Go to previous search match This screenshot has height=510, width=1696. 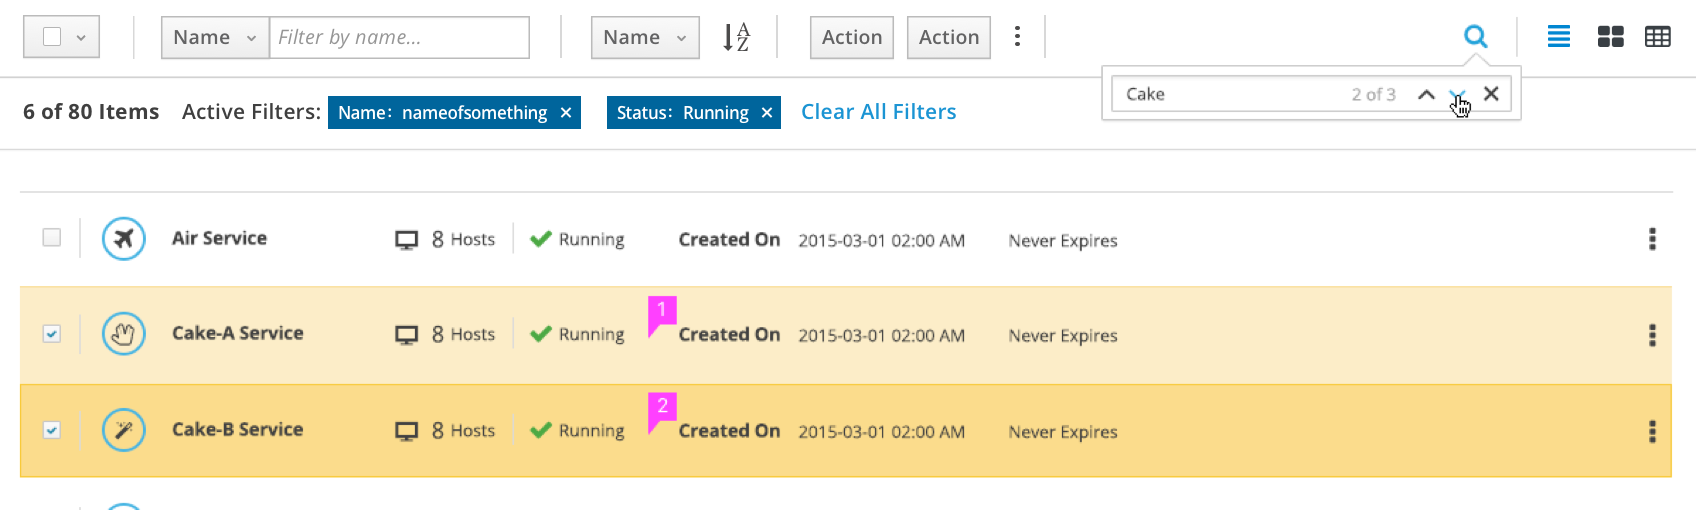click(x=1426, y=94)
